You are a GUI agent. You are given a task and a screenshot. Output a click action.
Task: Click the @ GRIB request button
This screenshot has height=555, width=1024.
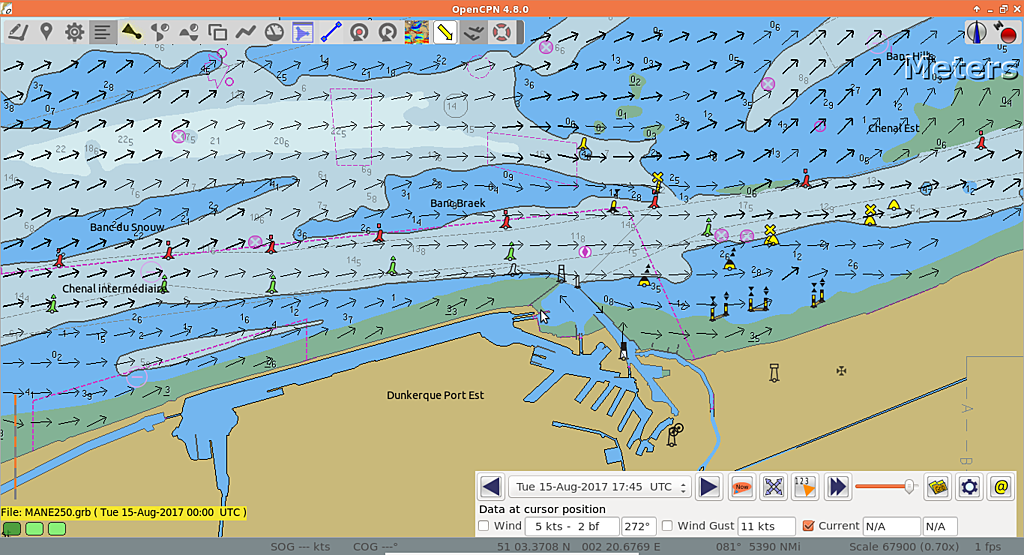[1000, 486]
